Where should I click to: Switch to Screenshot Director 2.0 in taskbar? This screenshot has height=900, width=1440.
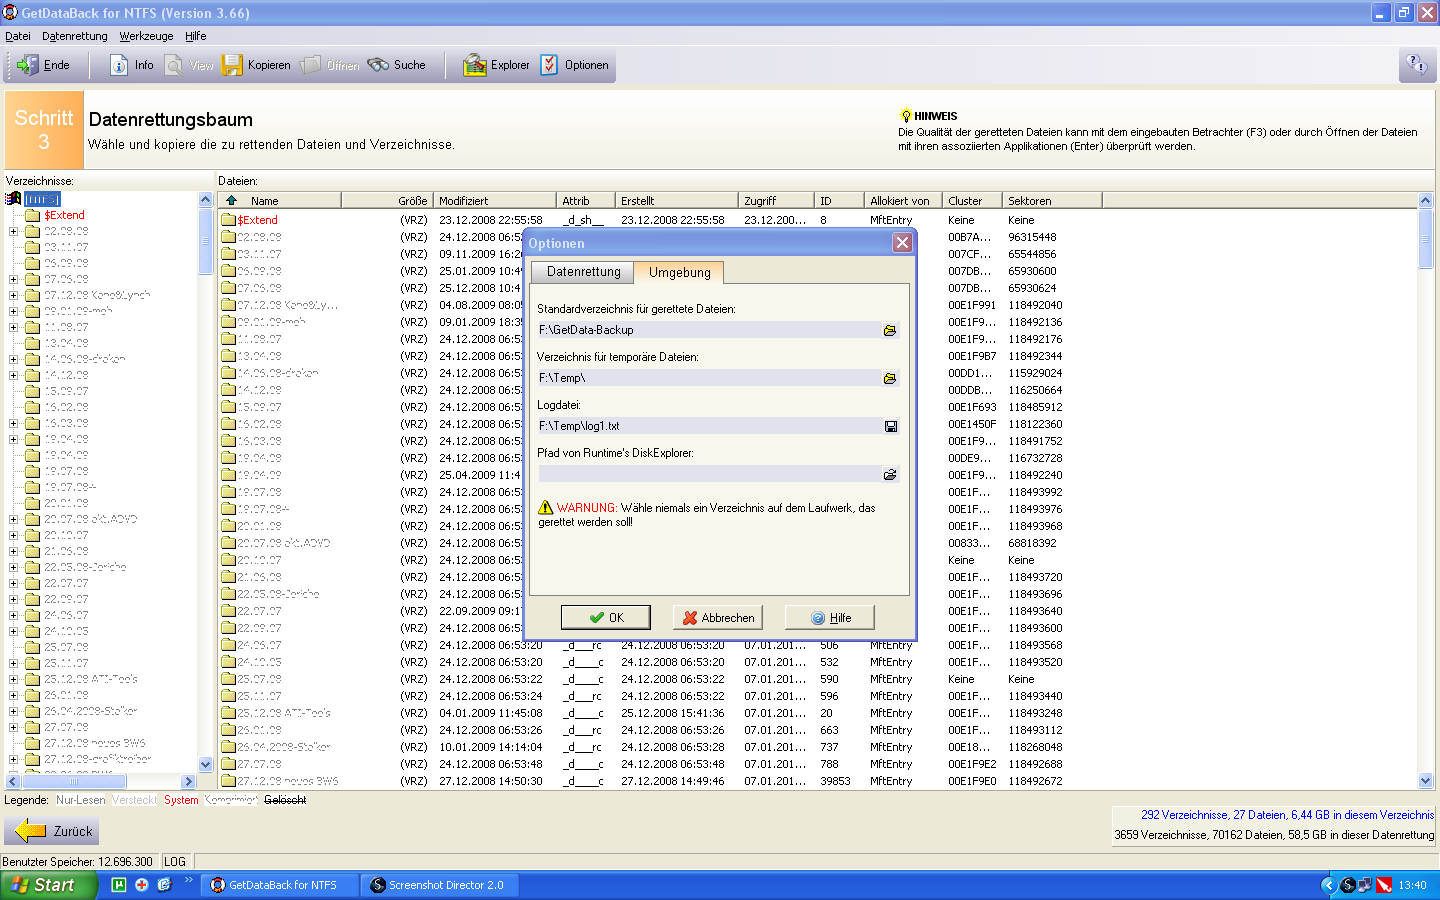click(438, 885)
